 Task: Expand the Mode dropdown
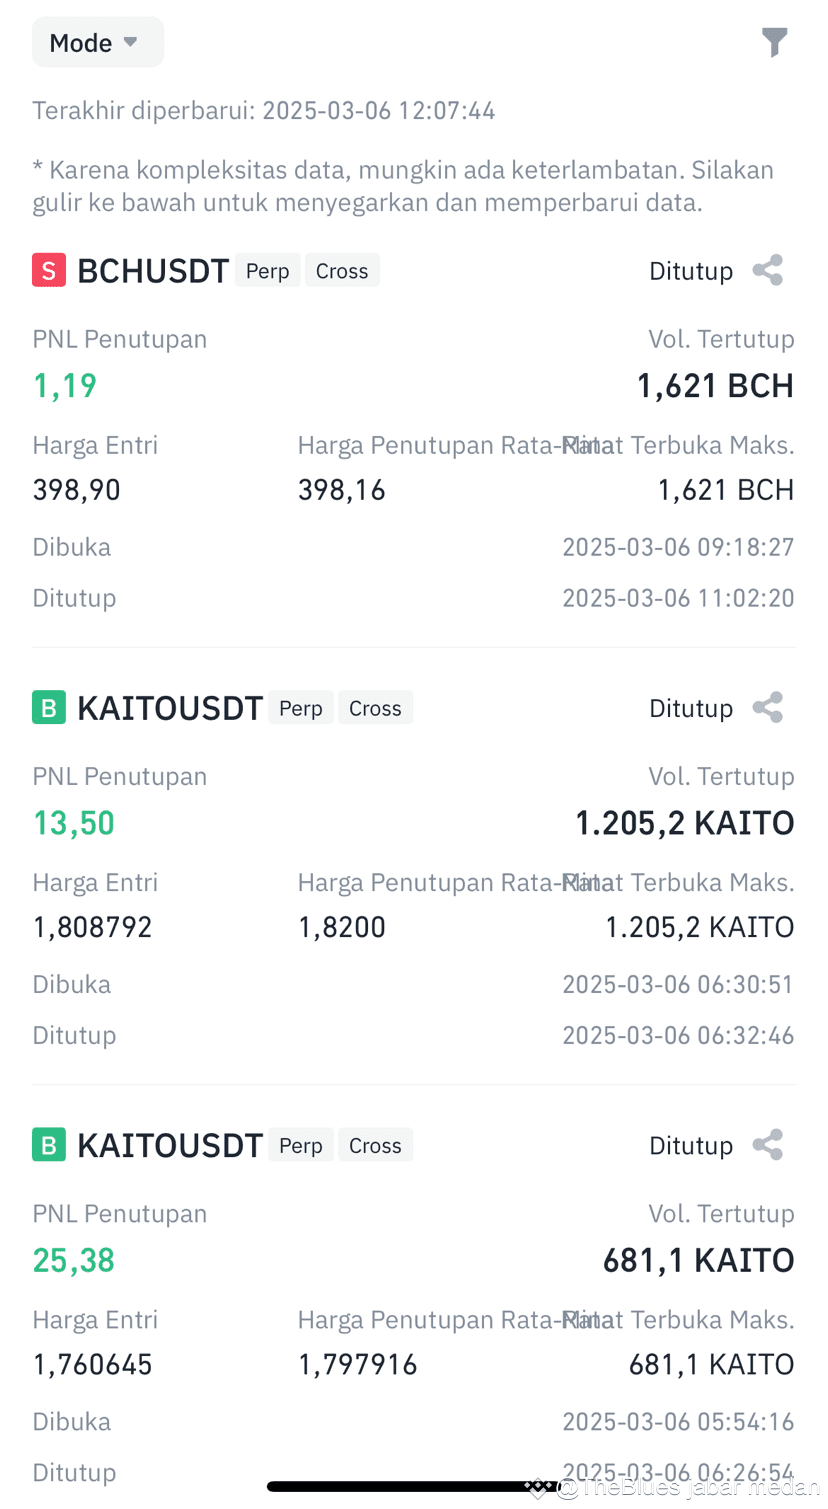click(x=98, y=43)
